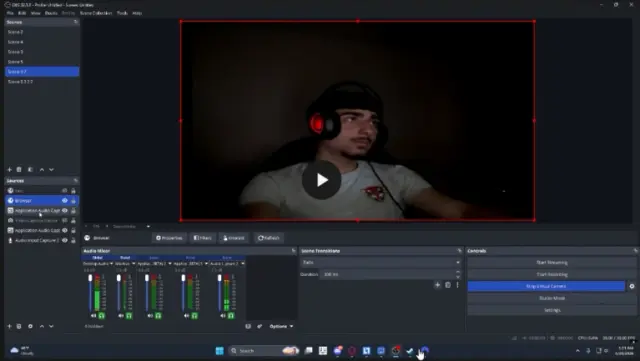Open scene filters icon in Scenes toolbar
The height and width of the screenshot is (361, 640).
30,169
